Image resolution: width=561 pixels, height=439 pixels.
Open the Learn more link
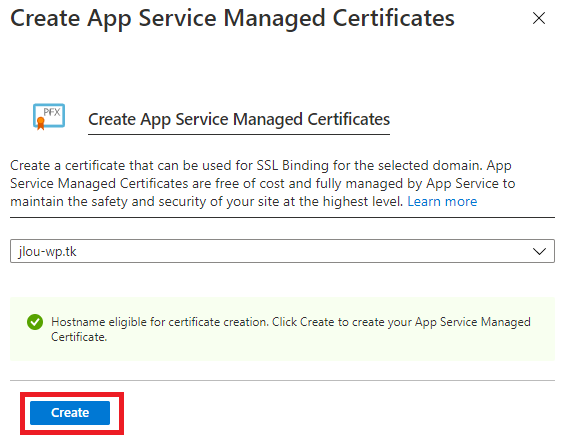pyautogui.click(x=442, y=201)
